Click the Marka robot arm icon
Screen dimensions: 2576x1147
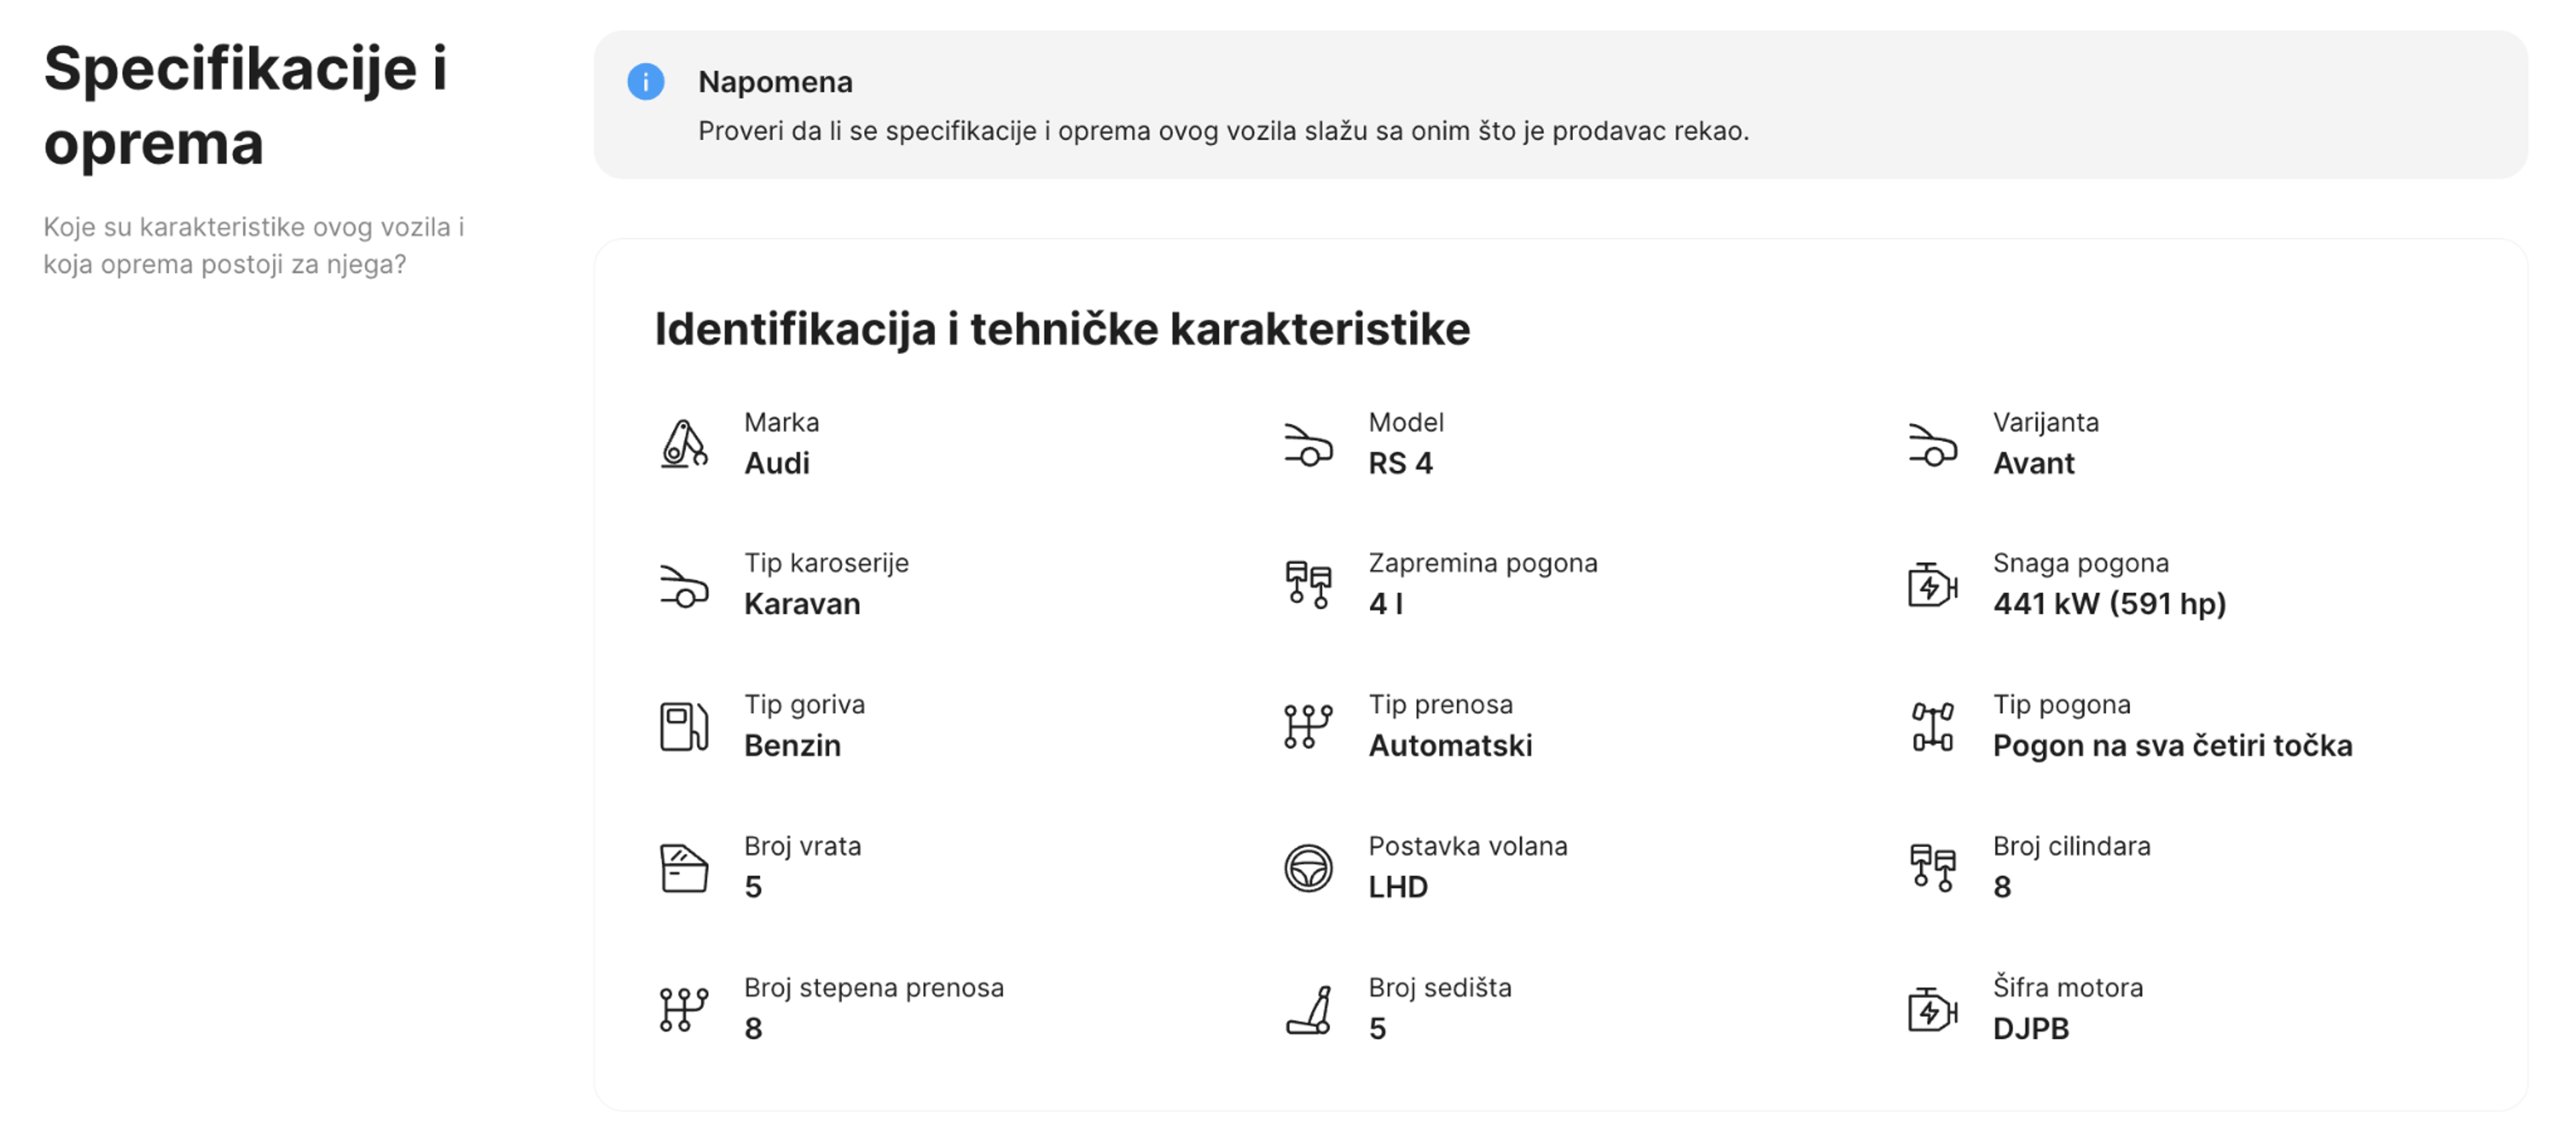[x=684, y=443]
